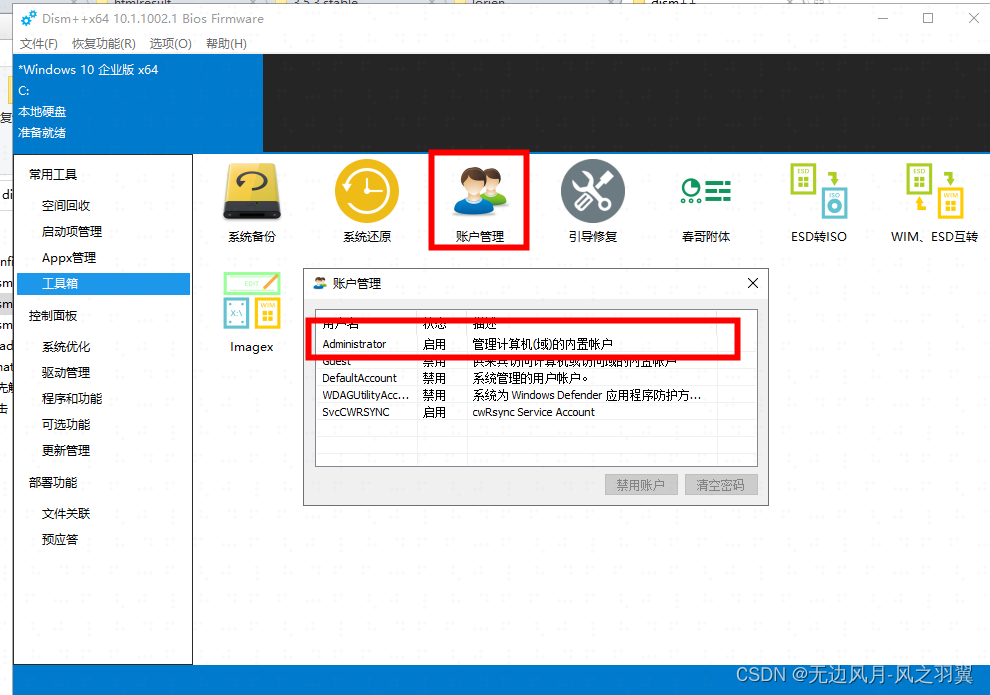Screen dimensions: 990x695
Task: Select 程序和功能 in the sidebar
Action: 71,398
